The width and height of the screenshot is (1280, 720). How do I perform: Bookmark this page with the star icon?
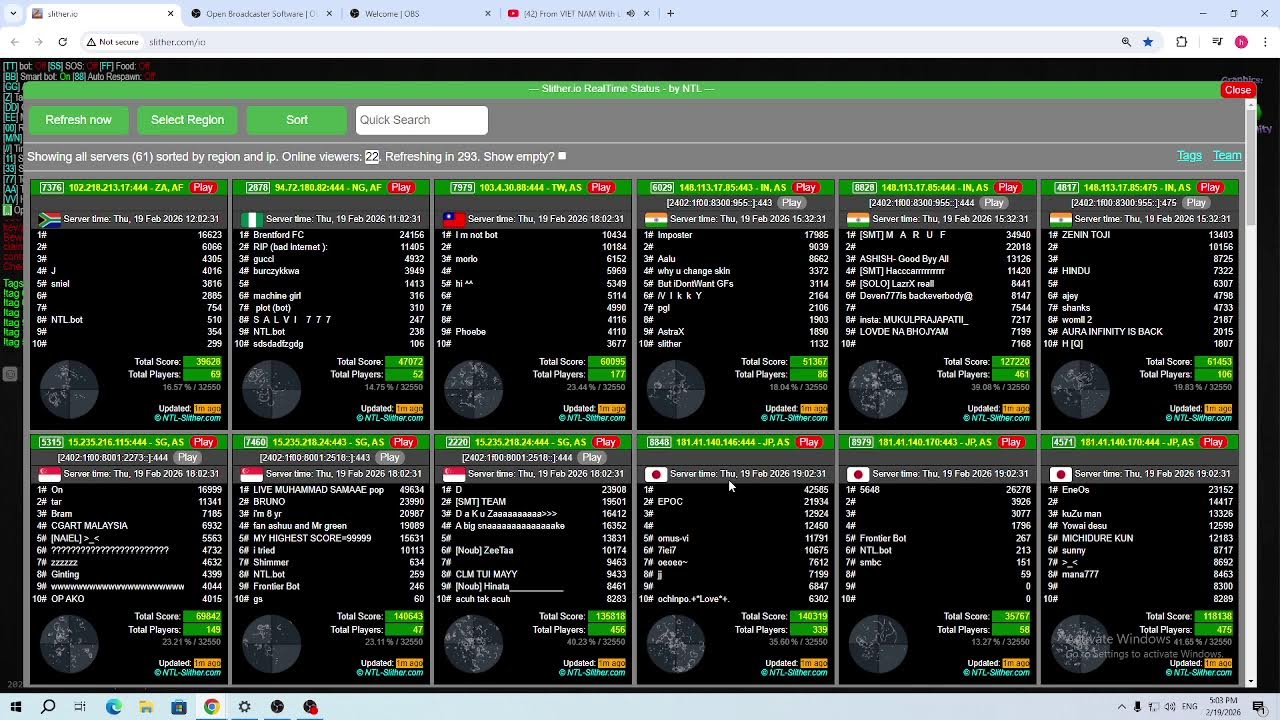coord(1148,42)
